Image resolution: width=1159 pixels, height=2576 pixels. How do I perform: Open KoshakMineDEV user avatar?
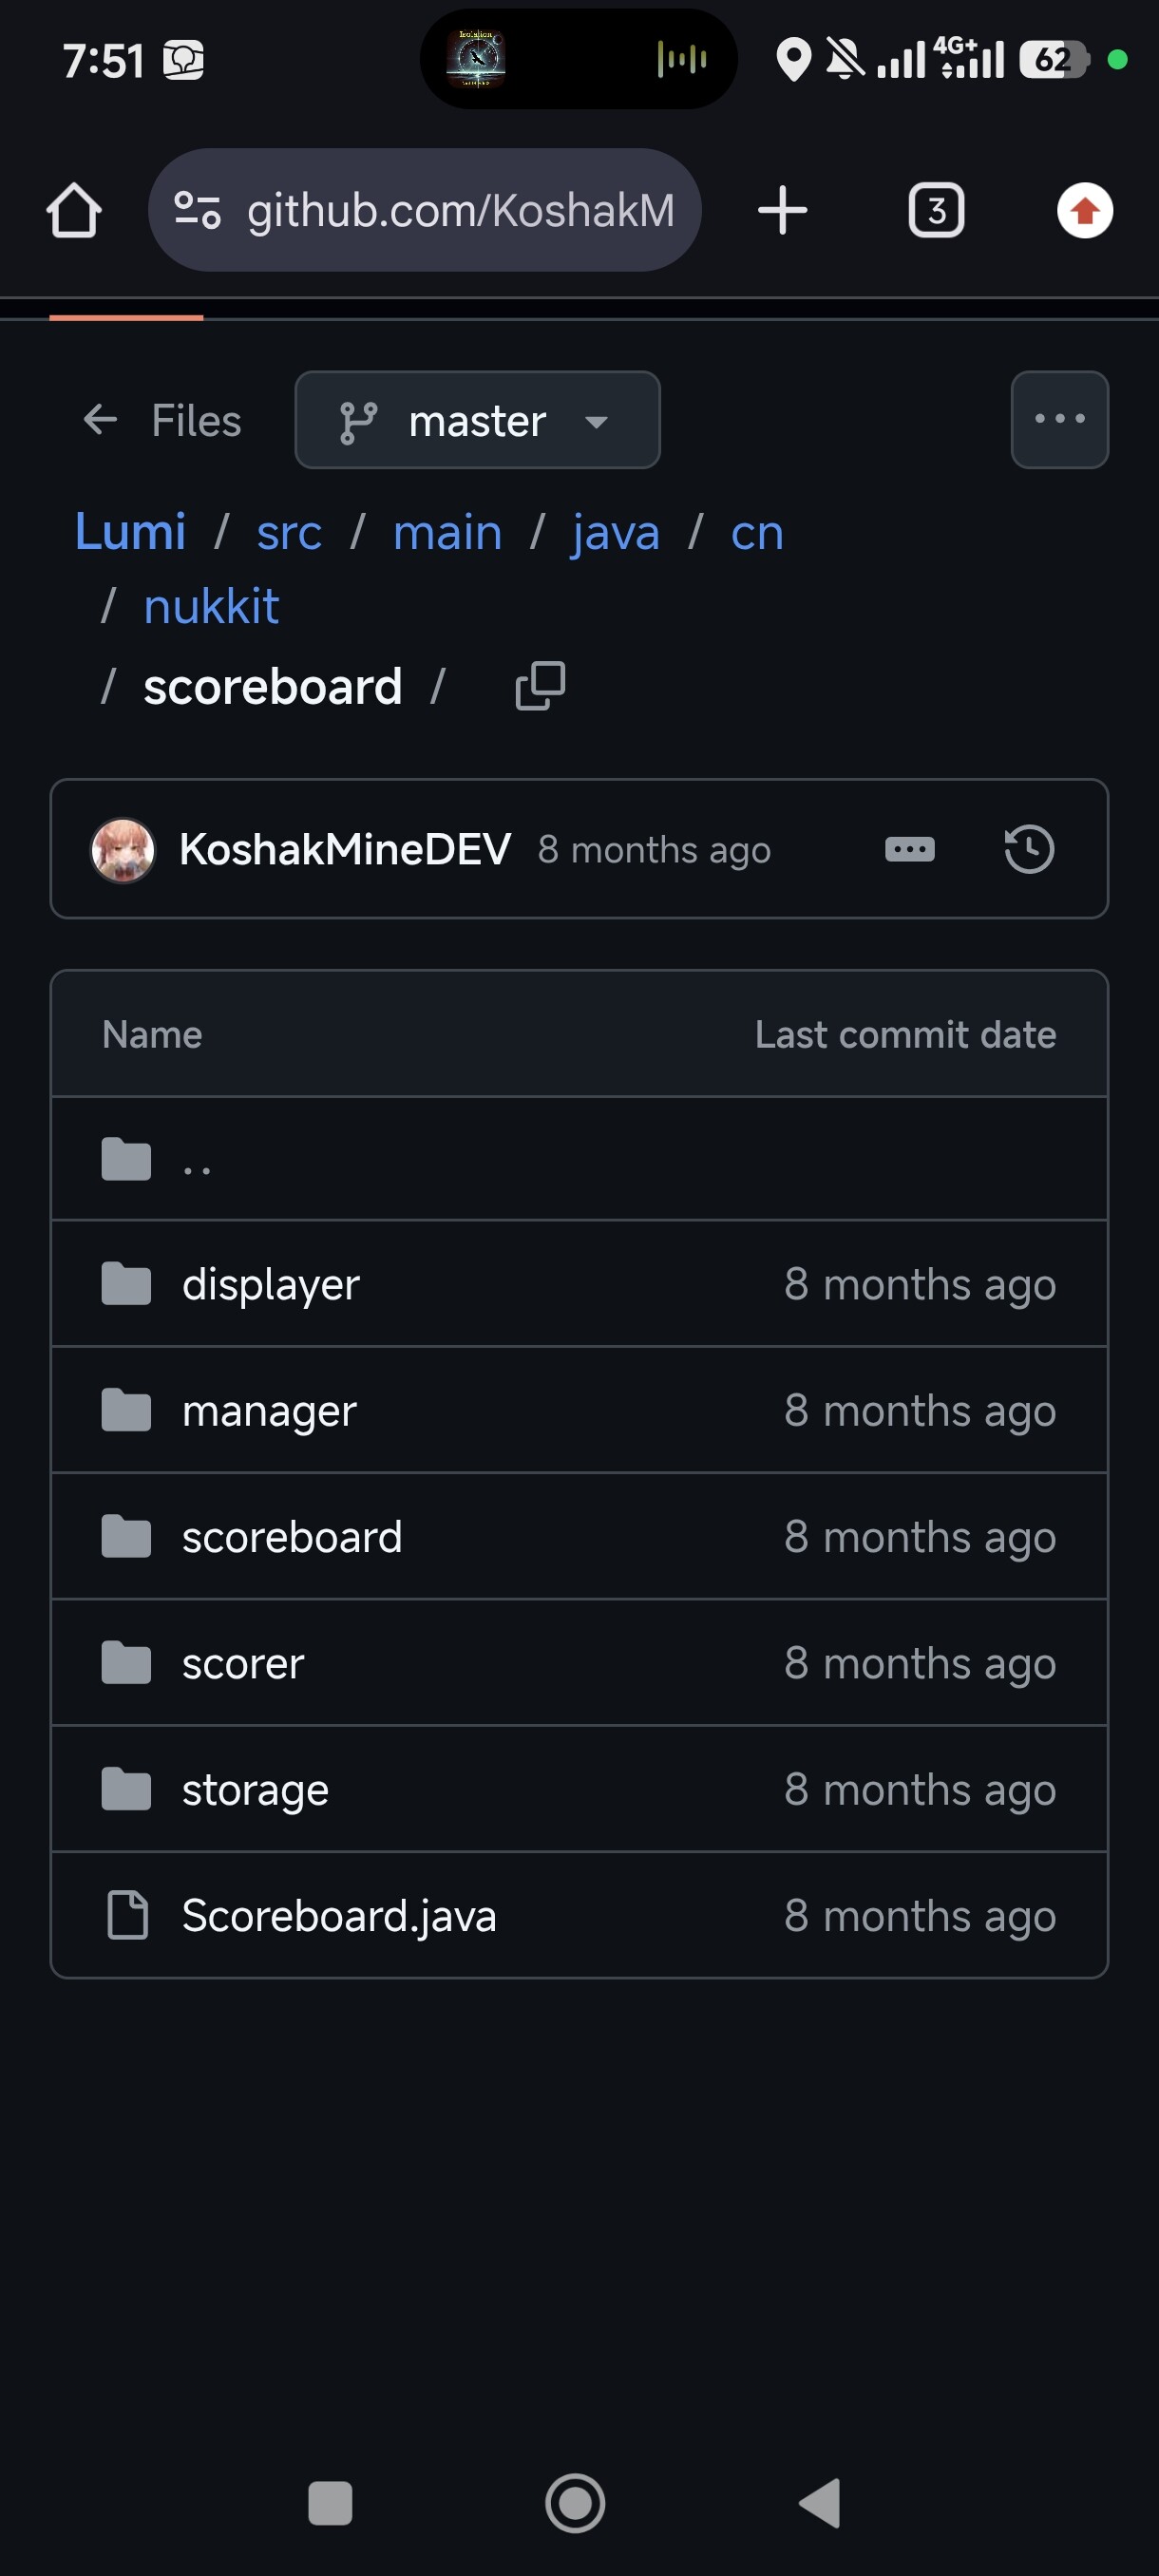click(123, 849)
